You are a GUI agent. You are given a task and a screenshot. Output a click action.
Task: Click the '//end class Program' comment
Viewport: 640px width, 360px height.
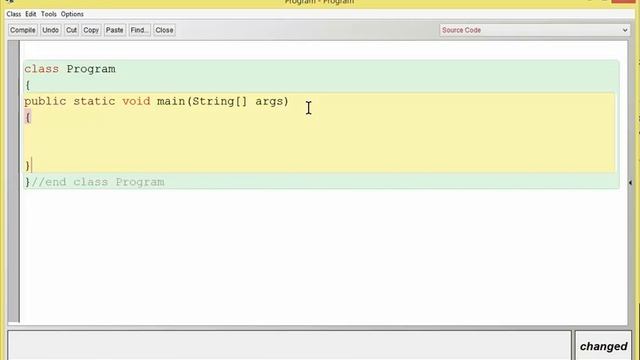tap(98, 182)
